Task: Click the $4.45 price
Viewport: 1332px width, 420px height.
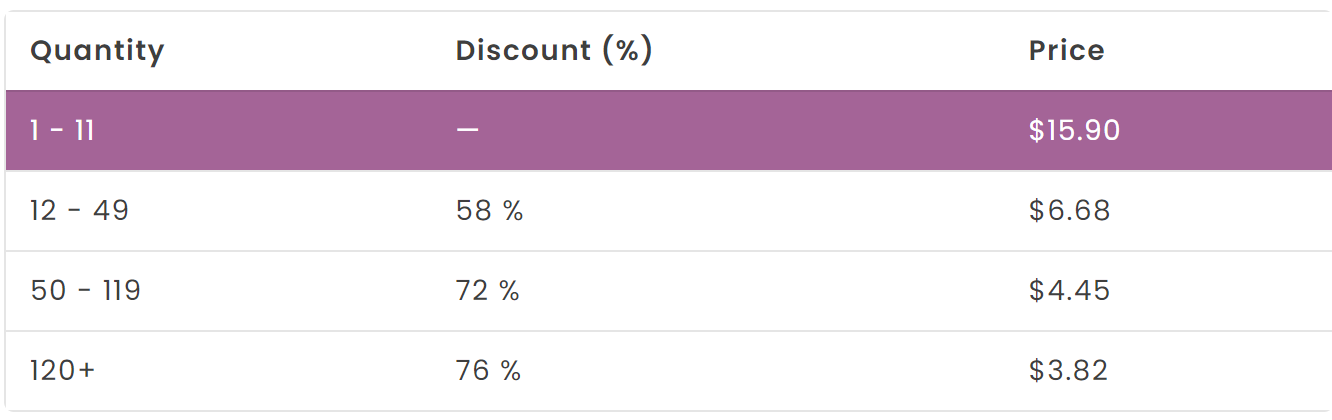Action: tap(1069, 291)
